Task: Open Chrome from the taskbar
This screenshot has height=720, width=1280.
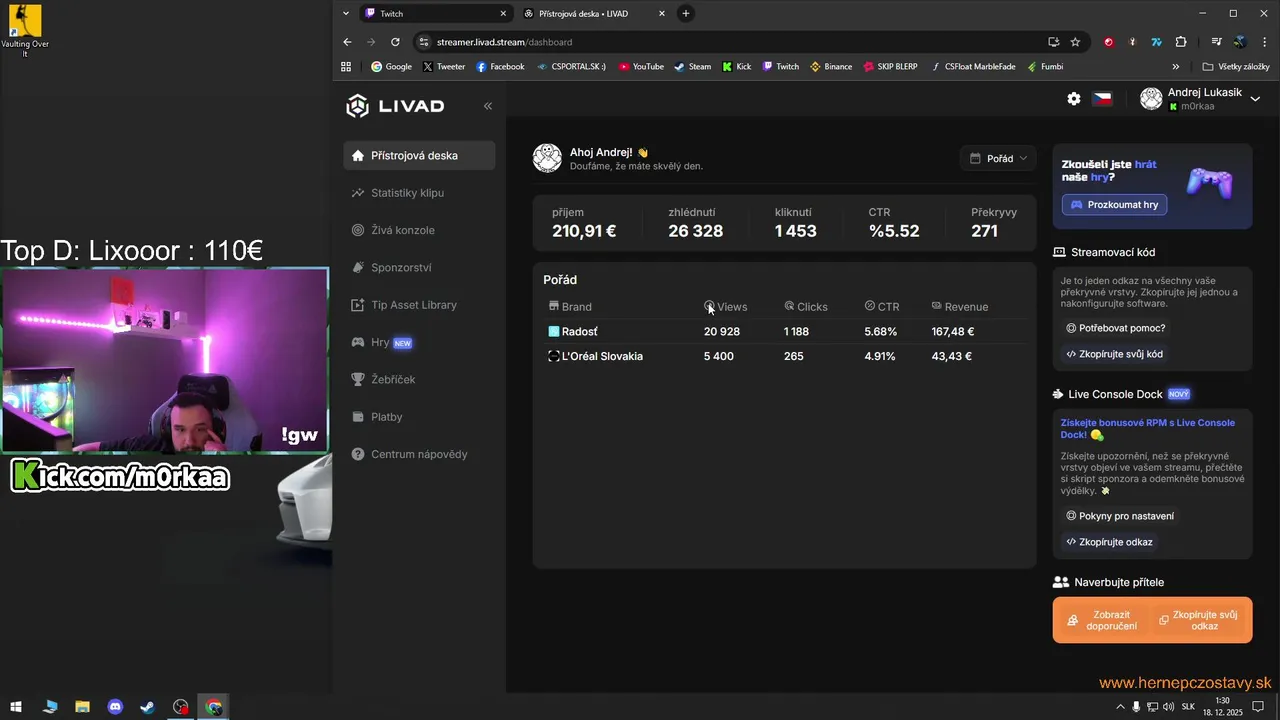Action: (214, 707)
